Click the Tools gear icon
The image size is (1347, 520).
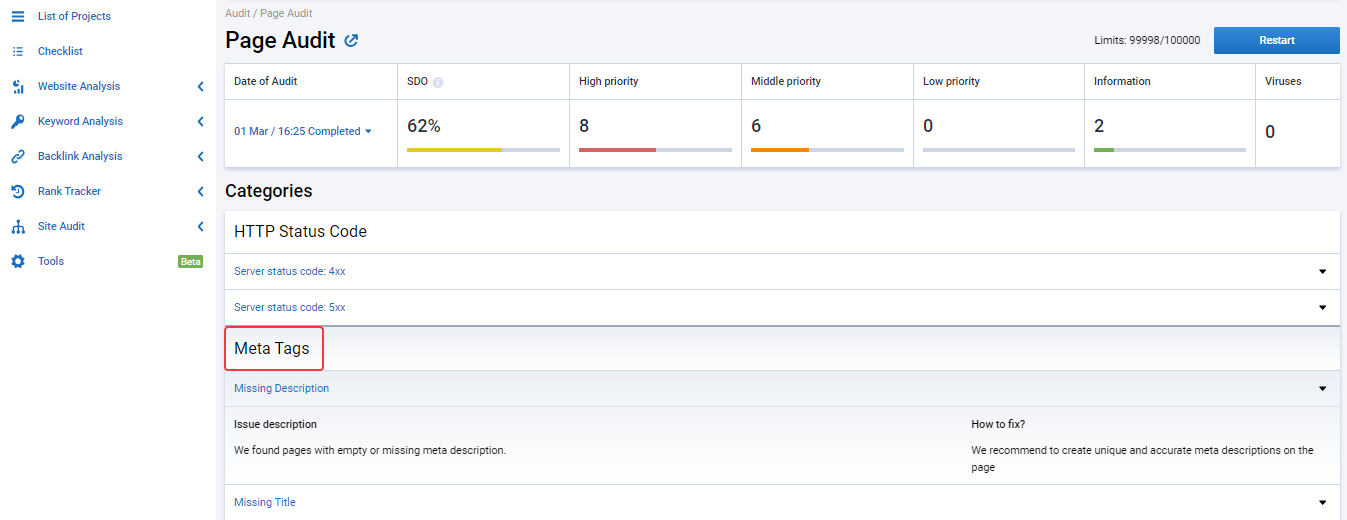click(17, 261)
